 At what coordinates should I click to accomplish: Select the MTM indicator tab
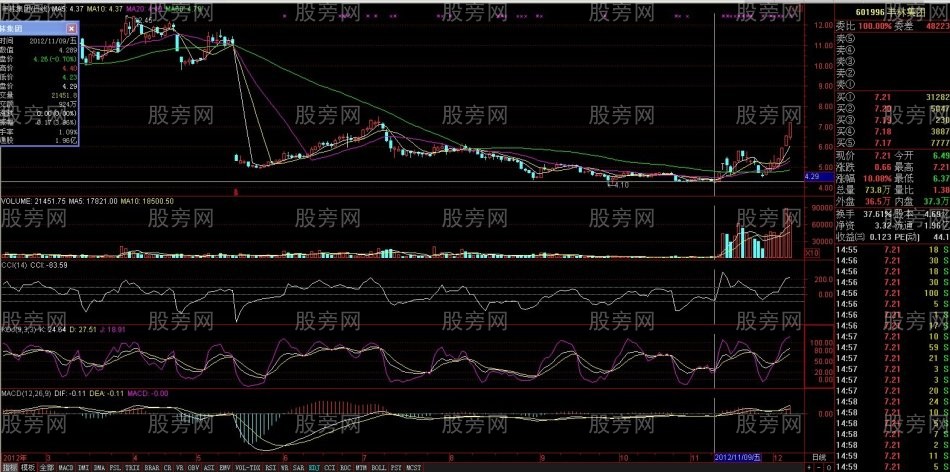(361, 468)
